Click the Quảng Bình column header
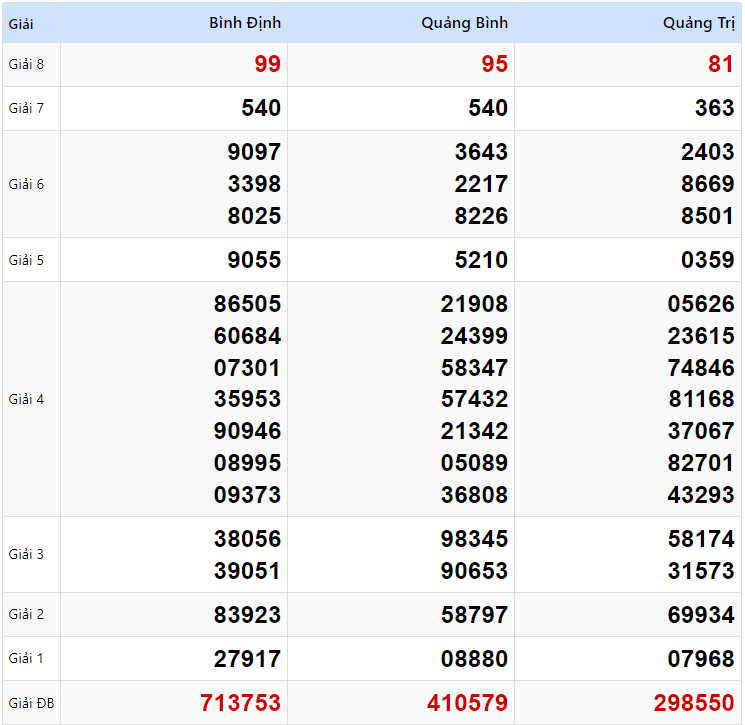 (x=464, y=22)
